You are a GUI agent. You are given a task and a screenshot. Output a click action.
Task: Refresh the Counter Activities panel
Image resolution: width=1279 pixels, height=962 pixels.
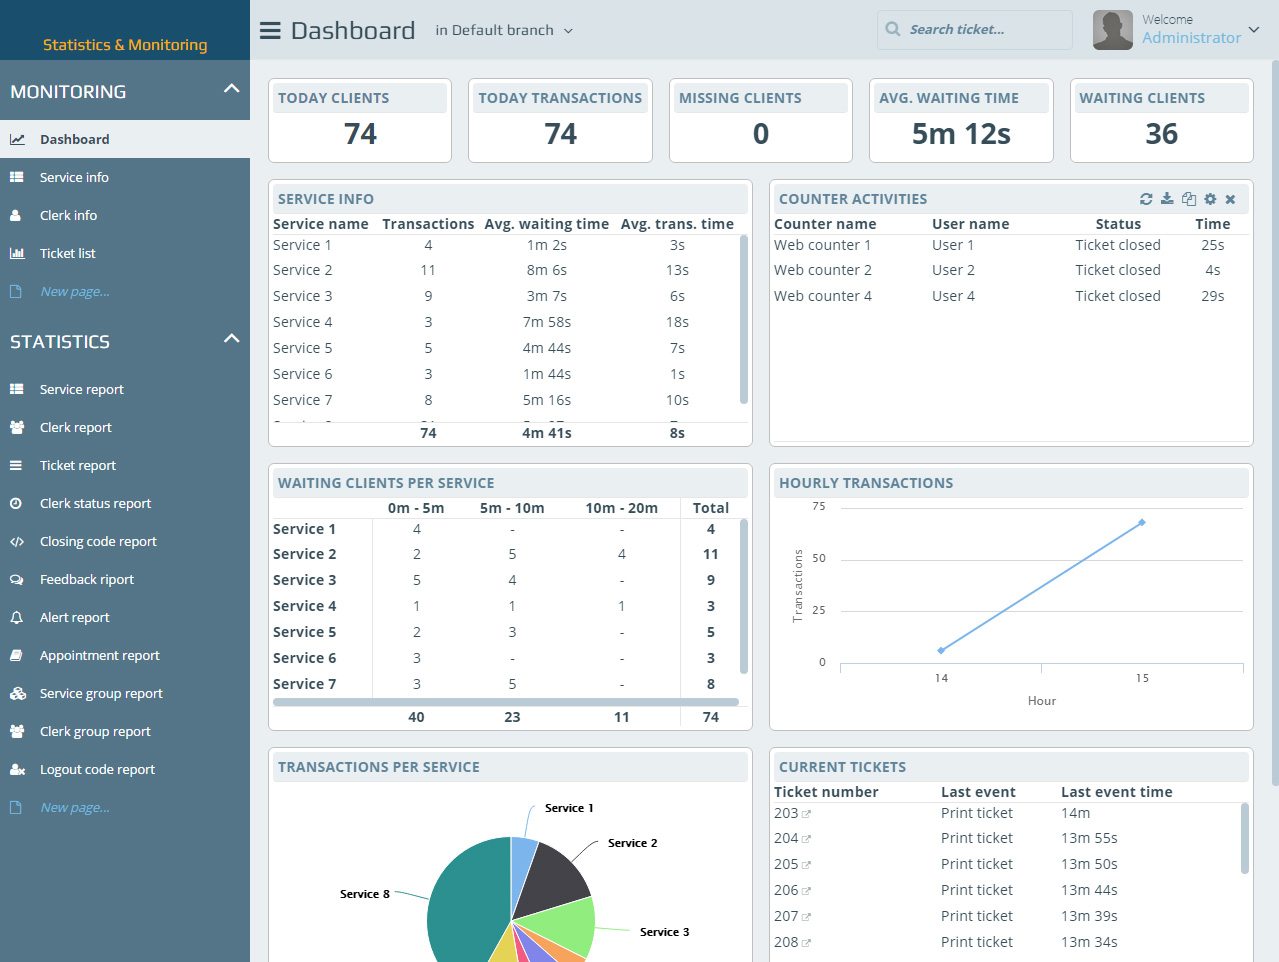coord(1146,199)
